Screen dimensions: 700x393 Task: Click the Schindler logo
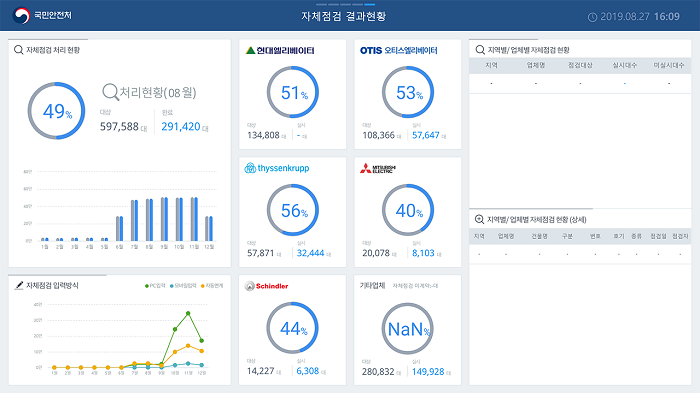267,286
